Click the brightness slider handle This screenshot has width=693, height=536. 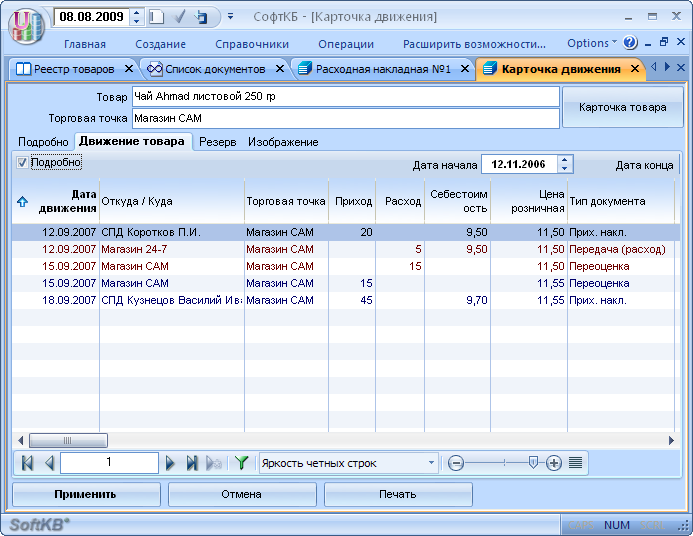pyautogui.click(x=533, y=463)
